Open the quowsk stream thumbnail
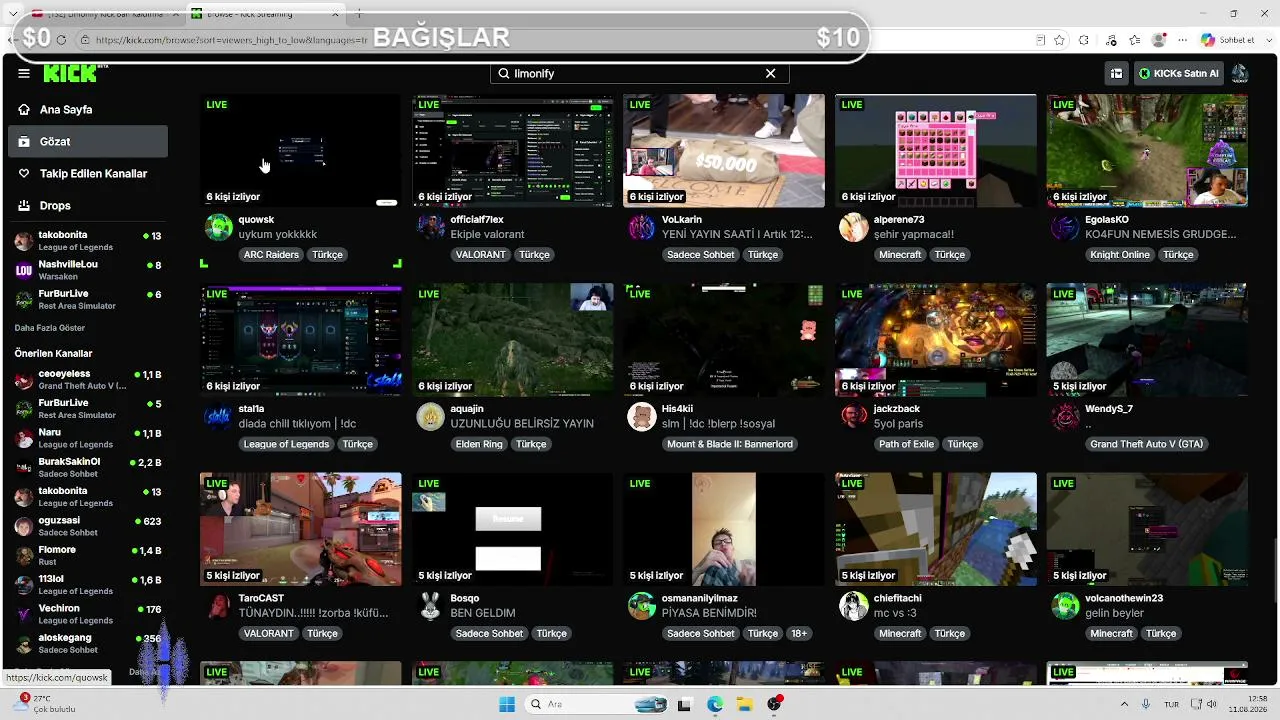This screenshot has height=720, width=1280. [x=301, y=151]
